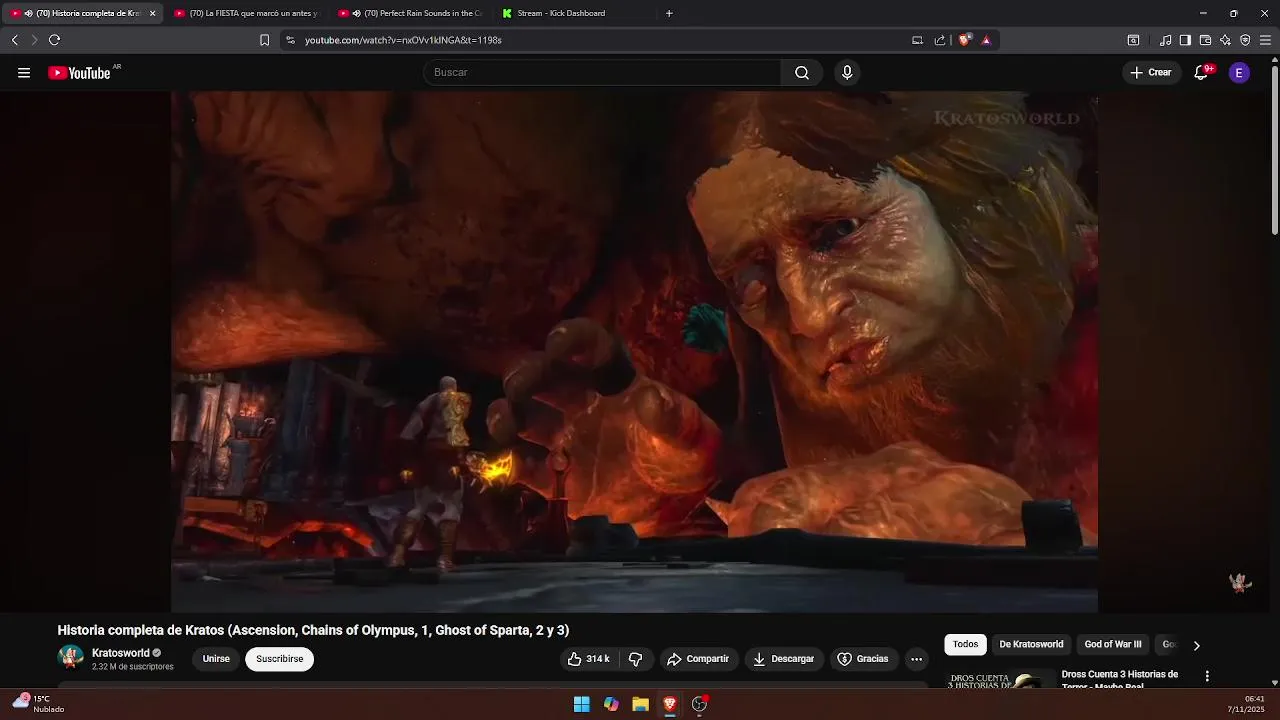1280x720 pixels.
Task: View site information icon in address bar
Action: (290, 40)
